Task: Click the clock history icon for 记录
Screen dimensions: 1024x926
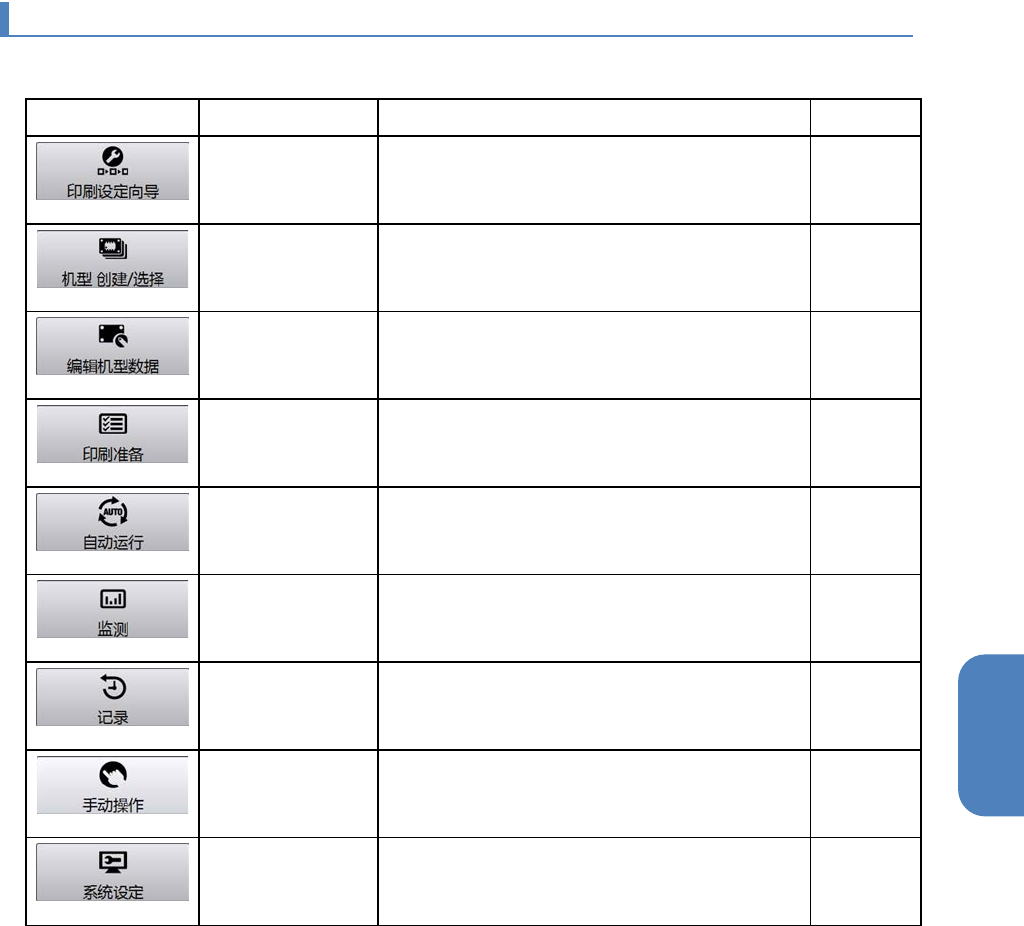Action: [x=113, y=687]
